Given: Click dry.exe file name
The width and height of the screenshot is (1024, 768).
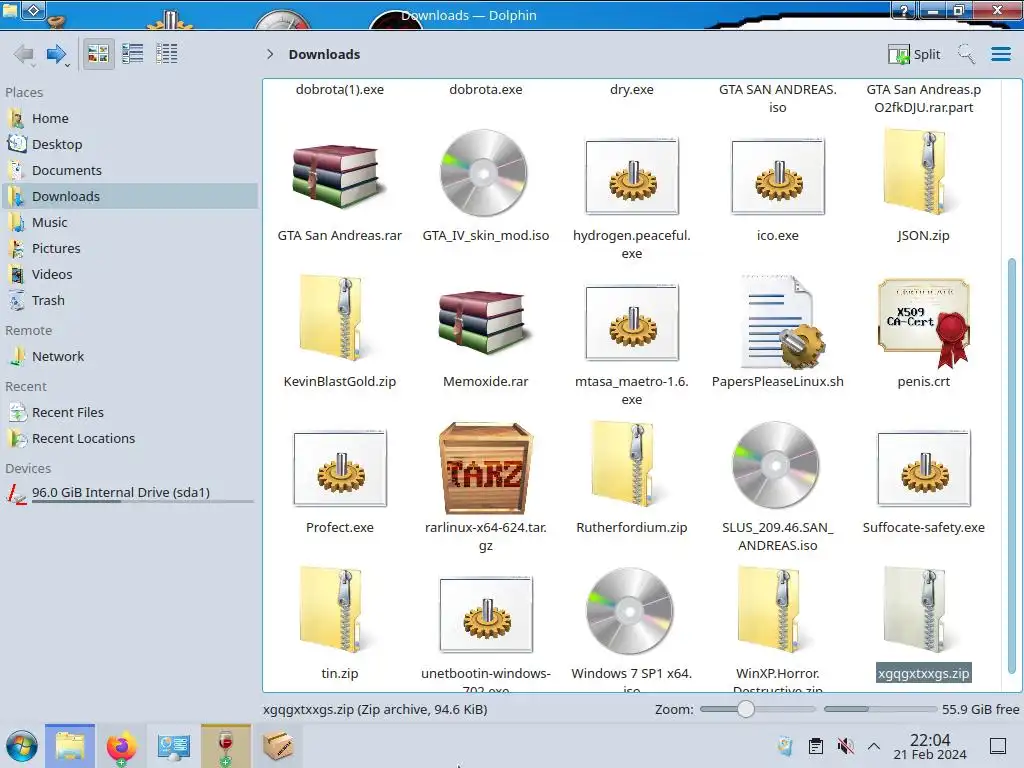Looking at the screenshot, I should tap(632, 89).
